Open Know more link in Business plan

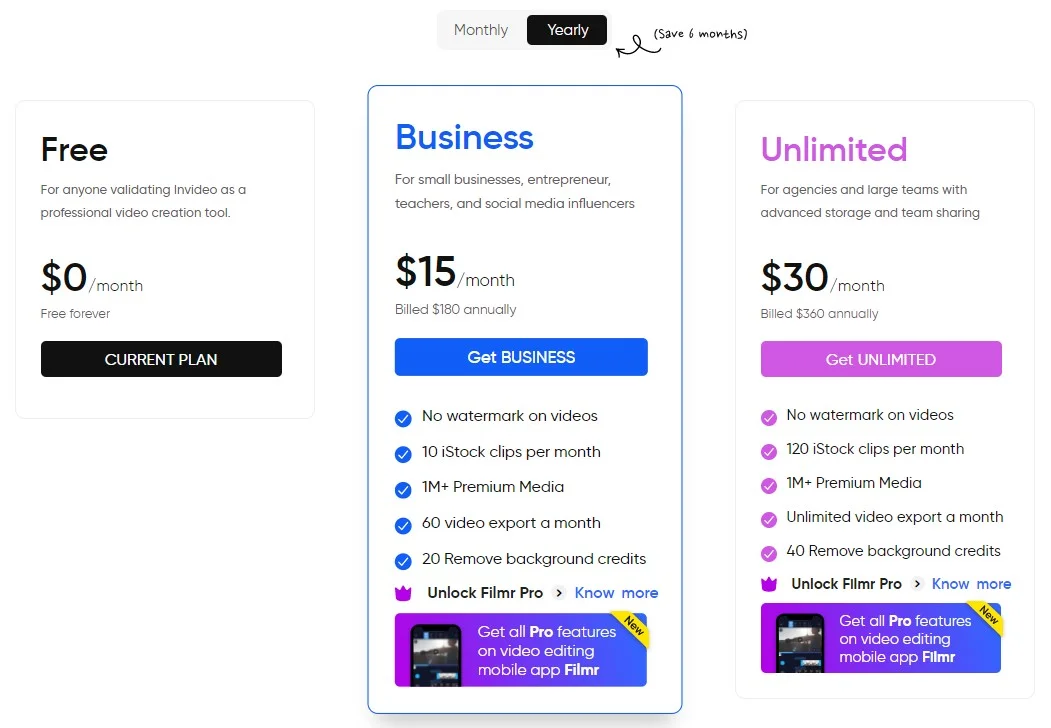pyautogui.click(x=616, y=593)
